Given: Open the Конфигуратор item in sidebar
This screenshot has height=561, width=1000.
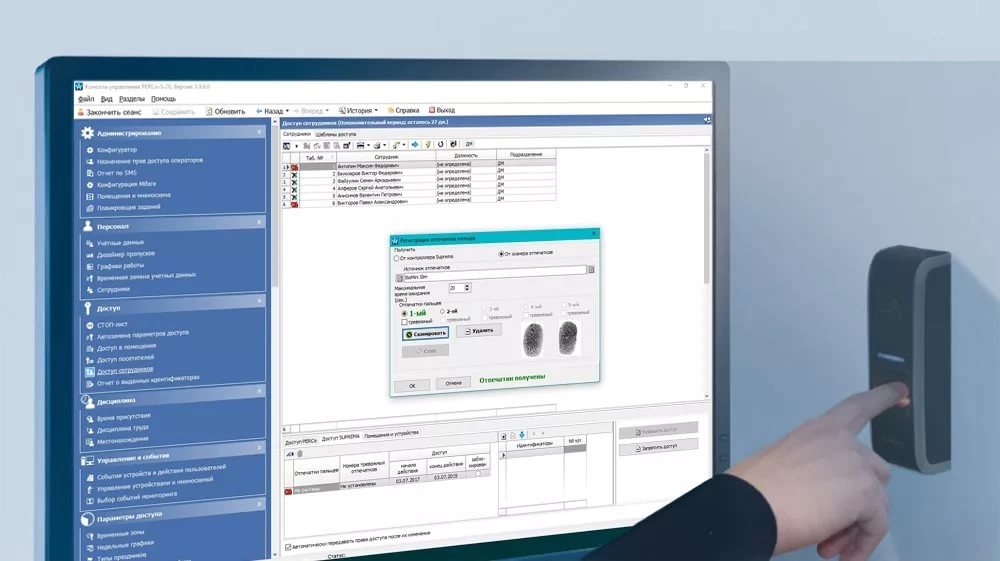Looking at the screenshot, I should (x=116, y=150).
